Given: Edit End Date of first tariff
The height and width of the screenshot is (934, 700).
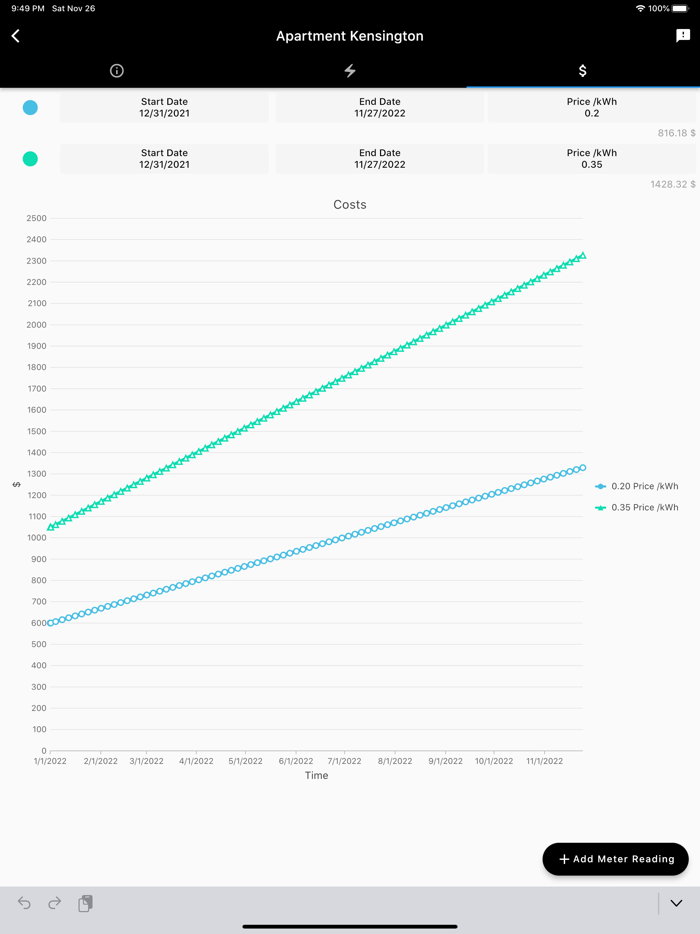Looking at the screenshot, I should (x=380, y=108).
